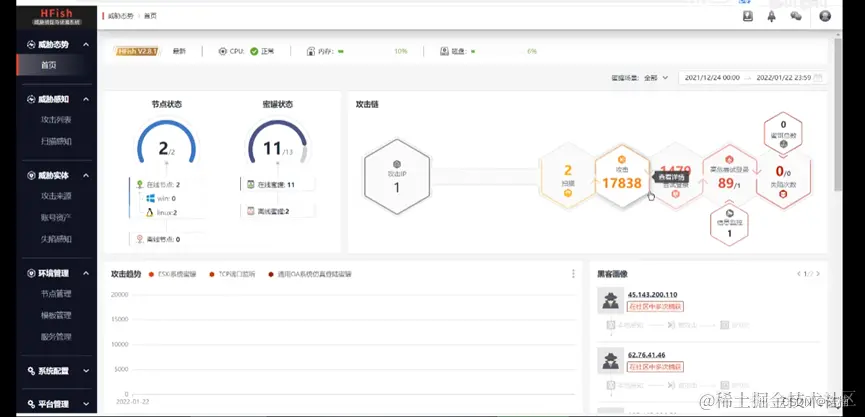865x417 pixels.
Task: Click the Windows logo beside win: 0
Action: pyautogui.click(x=150, y=198)
